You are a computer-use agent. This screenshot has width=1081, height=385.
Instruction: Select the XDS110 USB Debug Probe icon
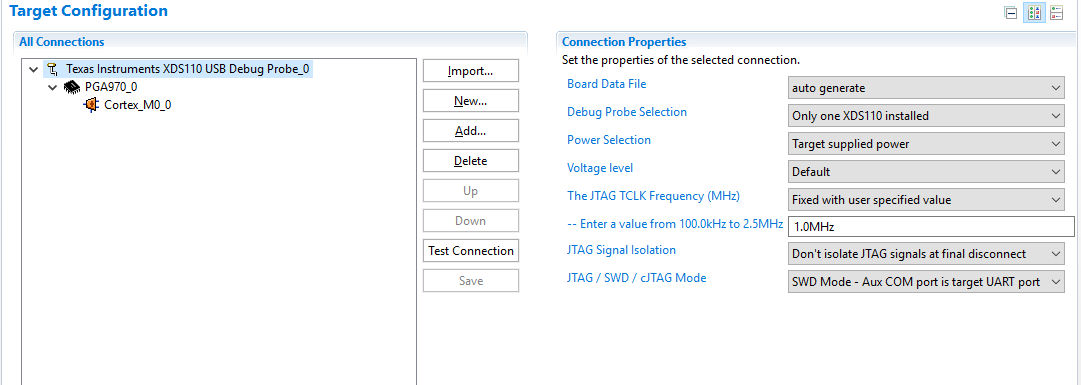click(x=53, y=69)
